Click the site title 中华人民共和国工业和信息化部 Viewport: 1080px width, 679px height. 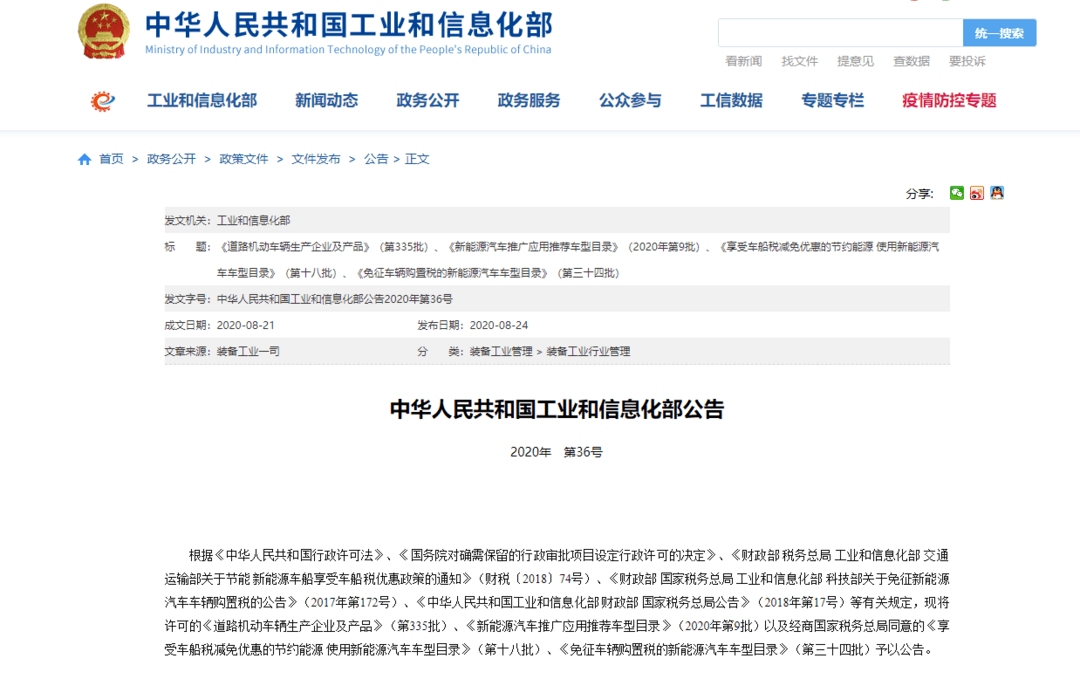[x=349, y=25]
